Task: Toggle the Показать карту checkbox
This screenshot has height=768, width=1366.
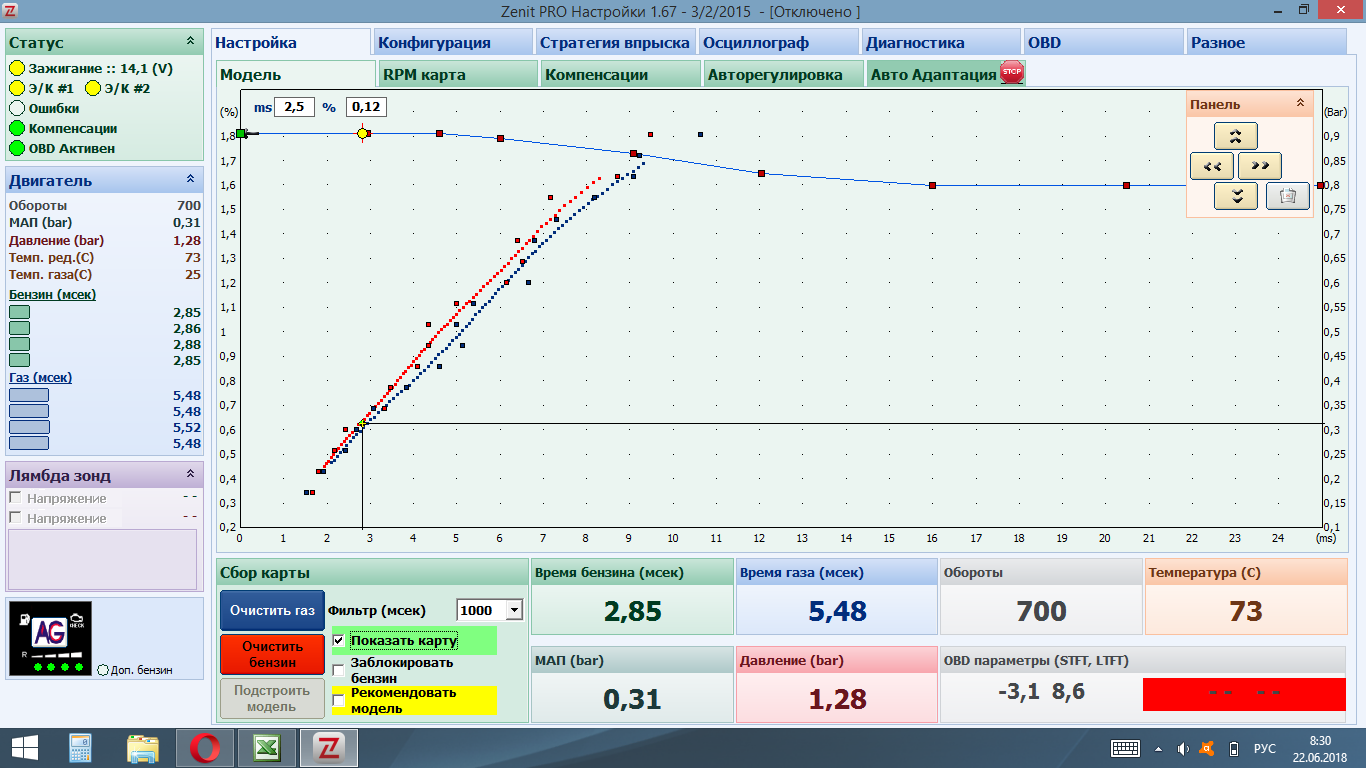Action: coord(338,640)
